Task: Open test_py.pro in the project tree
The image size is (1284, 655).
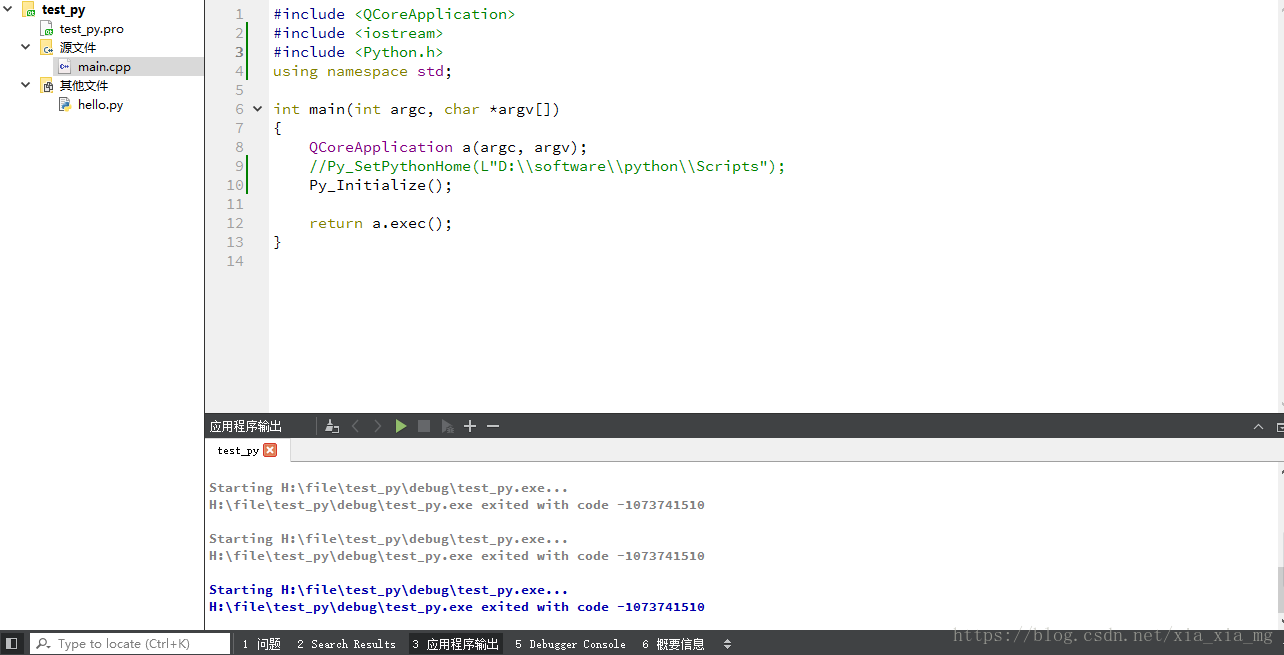Action: 91,29
